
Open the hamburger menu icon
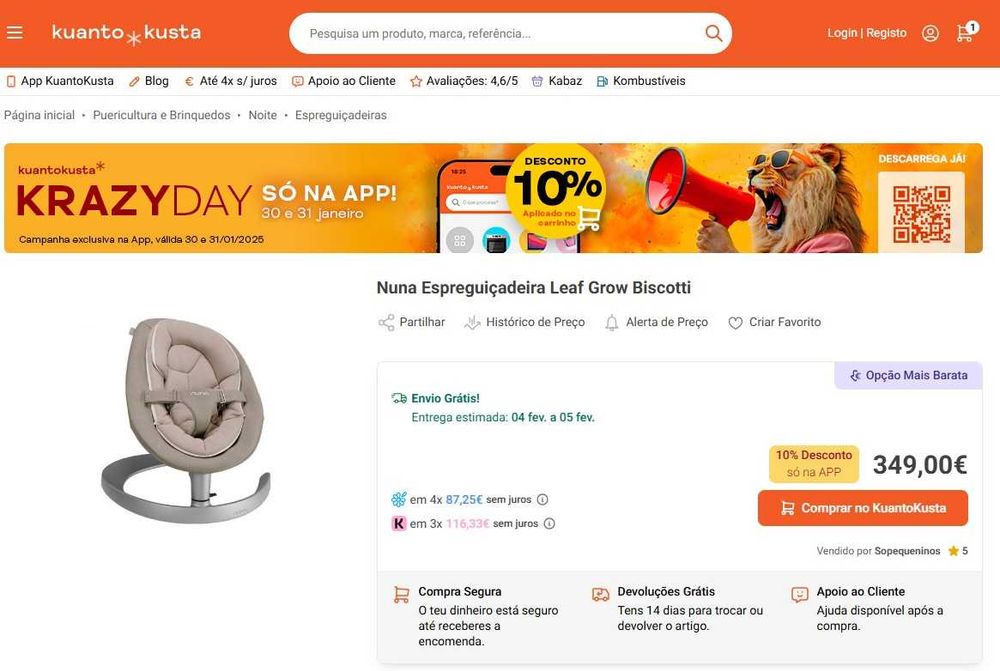14,33
